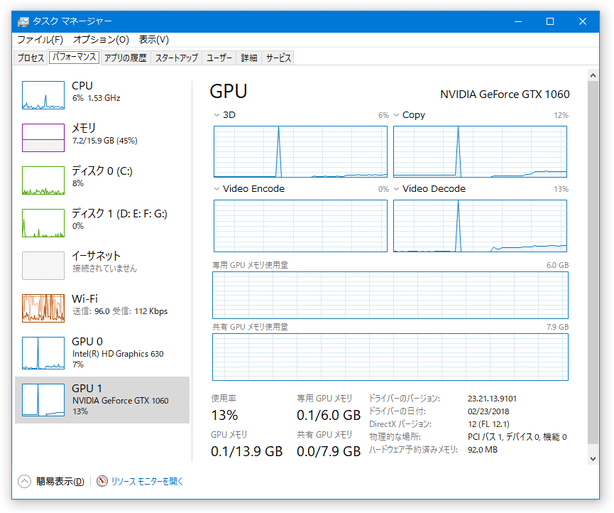The width and height of the screenshot is (614, 513).
Task: Open the ファイル(F) menu
Action: (x=40, y=40)
